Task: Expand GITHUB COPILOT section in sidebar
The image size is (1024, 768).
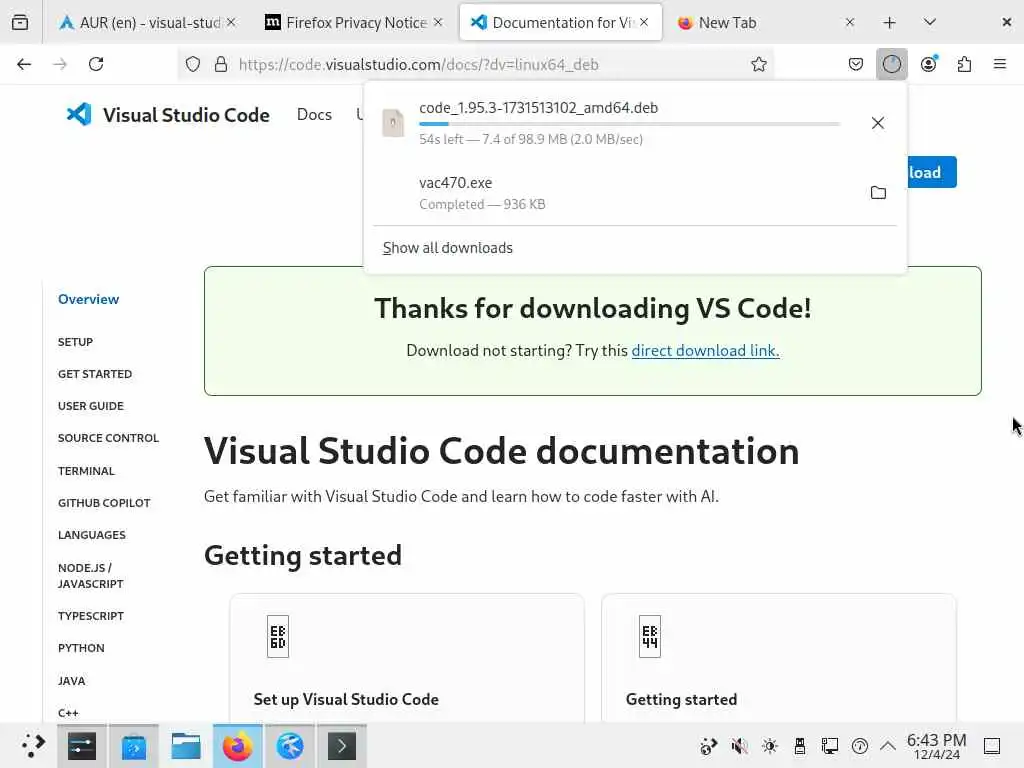Action: pos(104,503)
